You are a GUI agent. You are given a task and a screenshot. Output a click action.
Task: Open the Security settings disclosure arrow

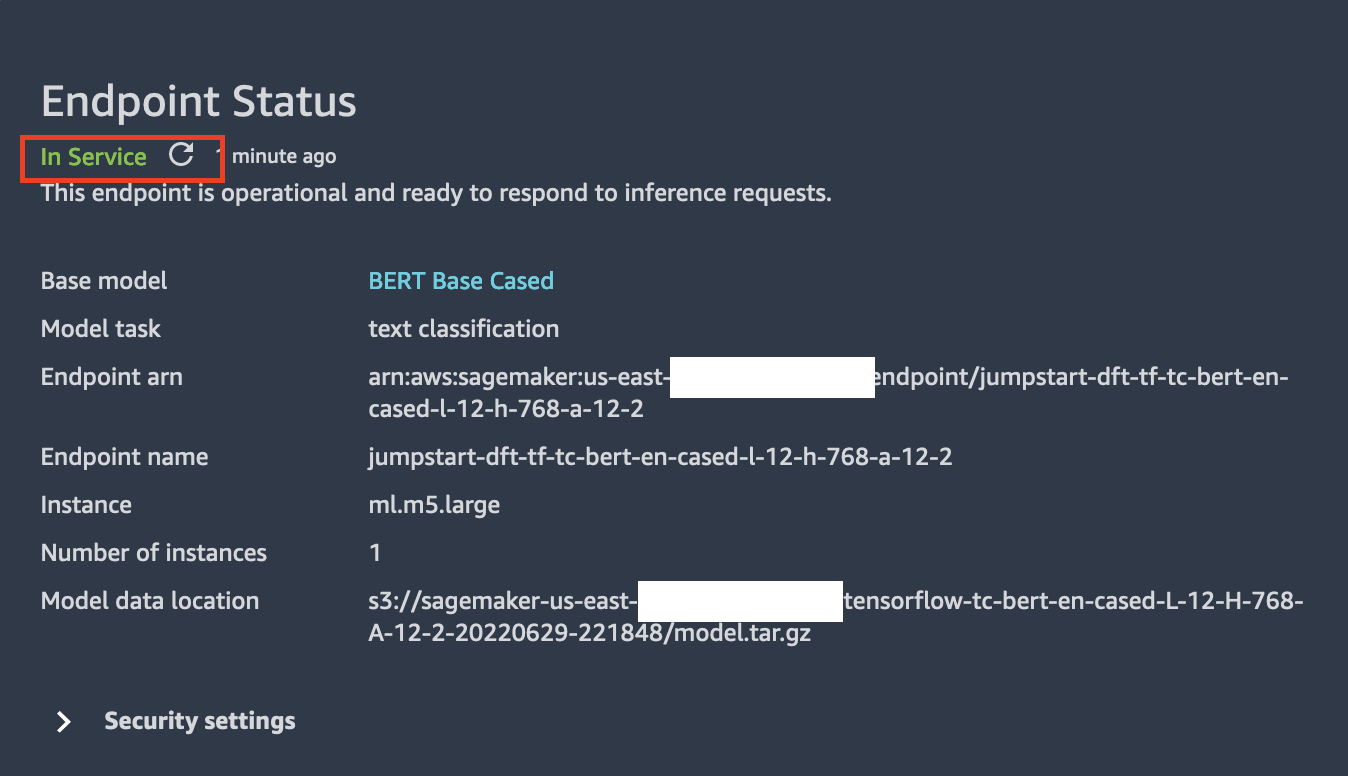pos(62,720)
